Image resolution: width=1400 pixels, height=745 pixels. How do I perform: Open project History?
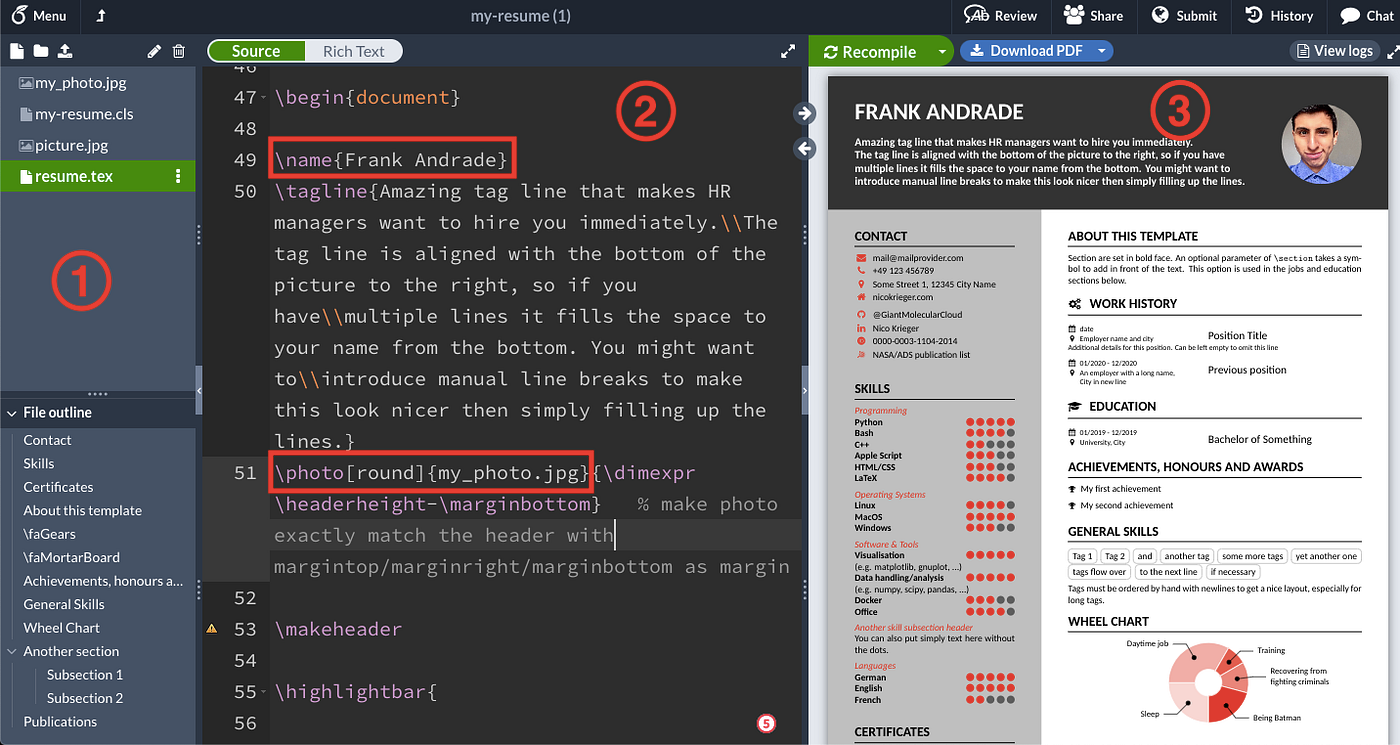(x=1278, y=15)
